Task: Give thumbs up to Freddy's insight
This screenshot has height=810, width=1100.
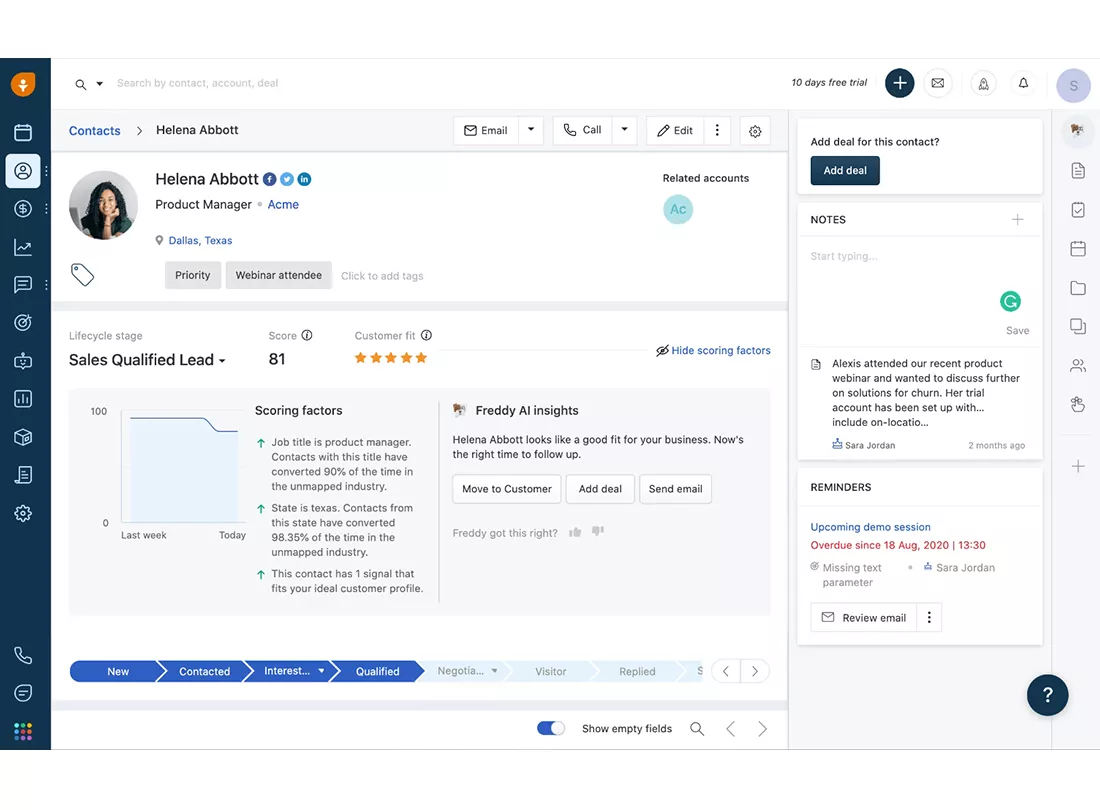Action: pos(575,532)
